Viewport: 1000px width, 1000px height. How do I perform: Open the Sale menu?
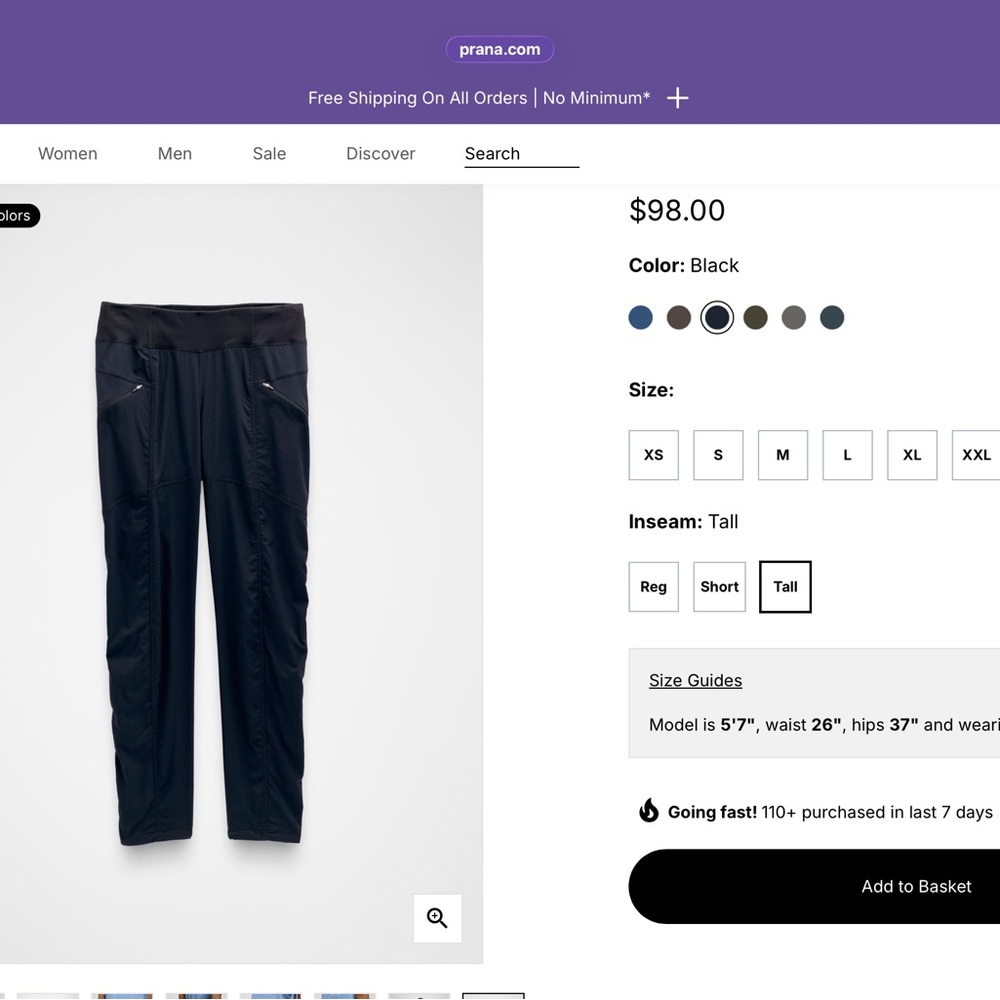[269, 154]
